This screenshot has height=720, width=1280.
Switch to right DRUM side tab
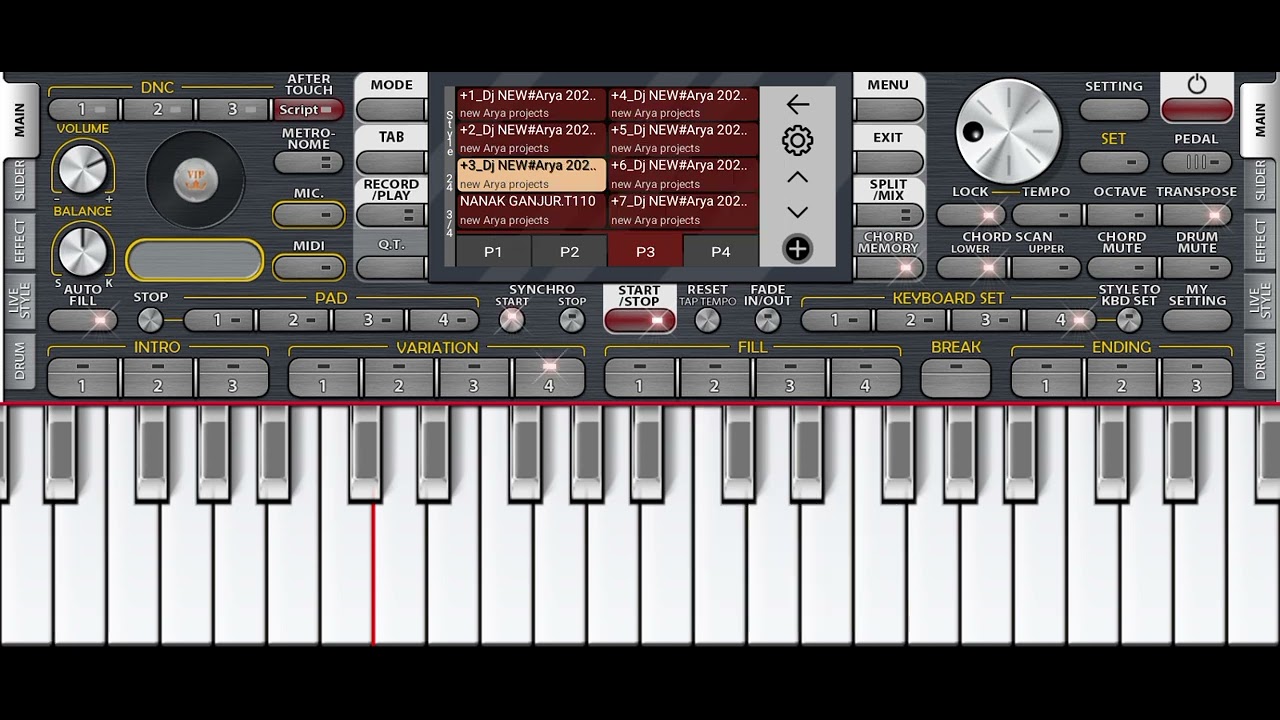1259,361
